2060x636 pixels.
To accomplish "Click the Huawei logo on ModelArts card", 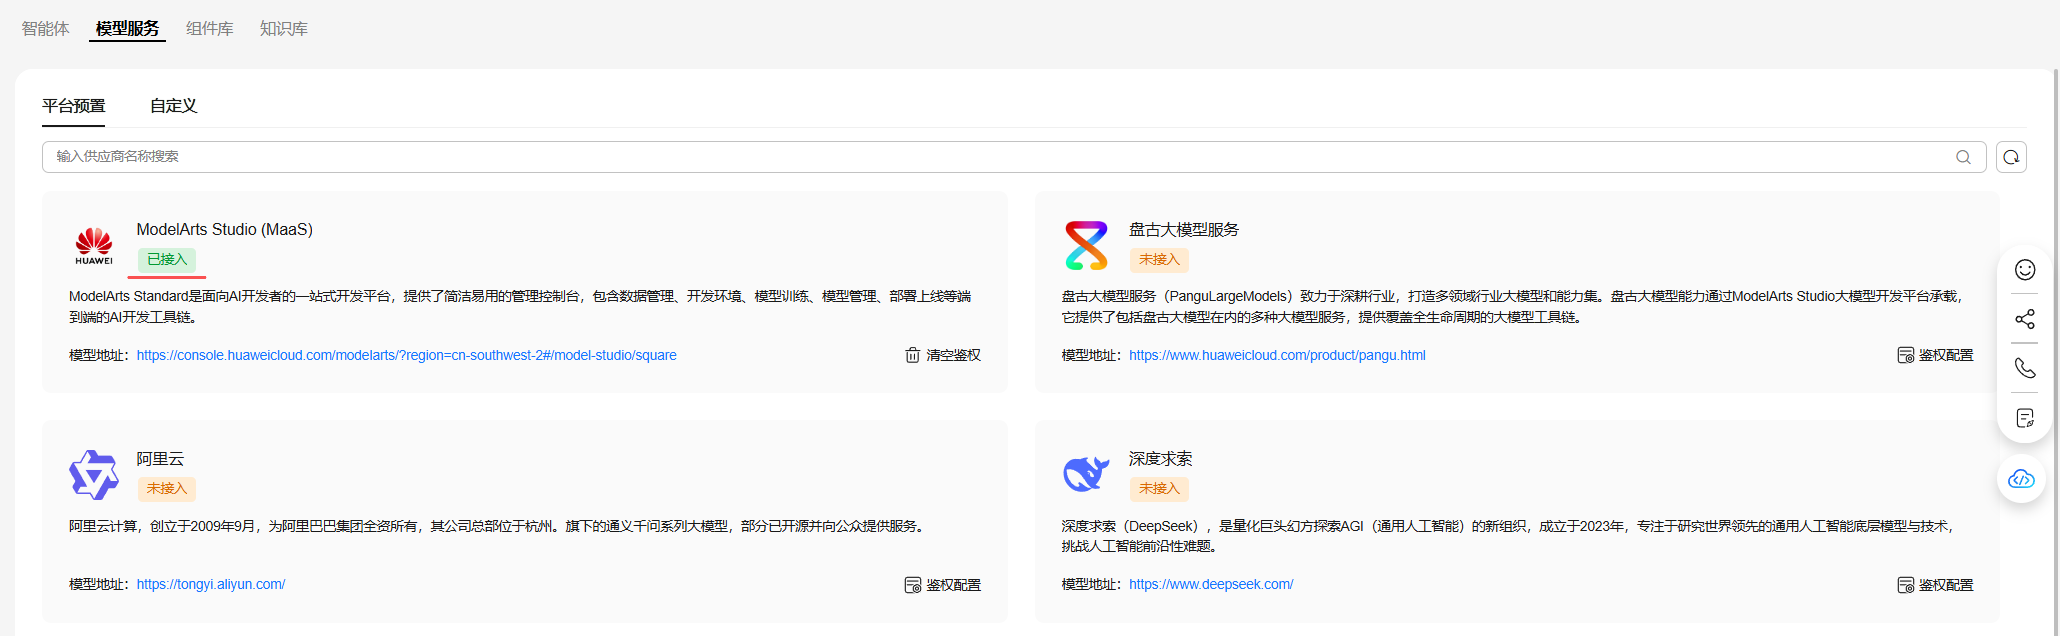I will (x=94, y=245).
